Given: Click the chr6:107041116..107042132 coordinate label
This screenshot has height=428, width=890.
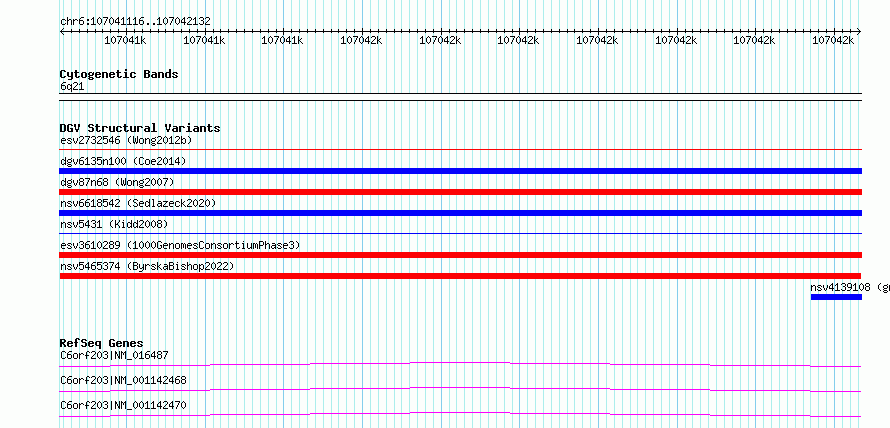Looking at the screenshot, I should [135, 21].
